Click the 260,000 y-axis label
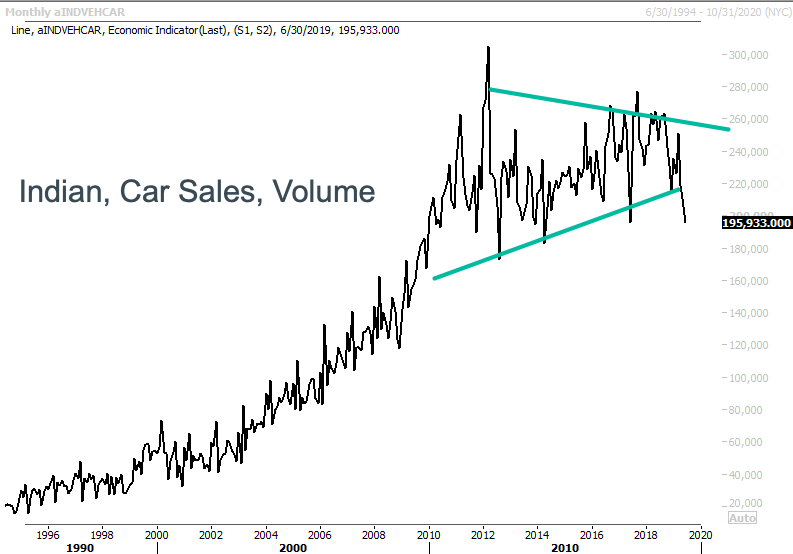Screen dimensions: 793x554 point(748,119)
